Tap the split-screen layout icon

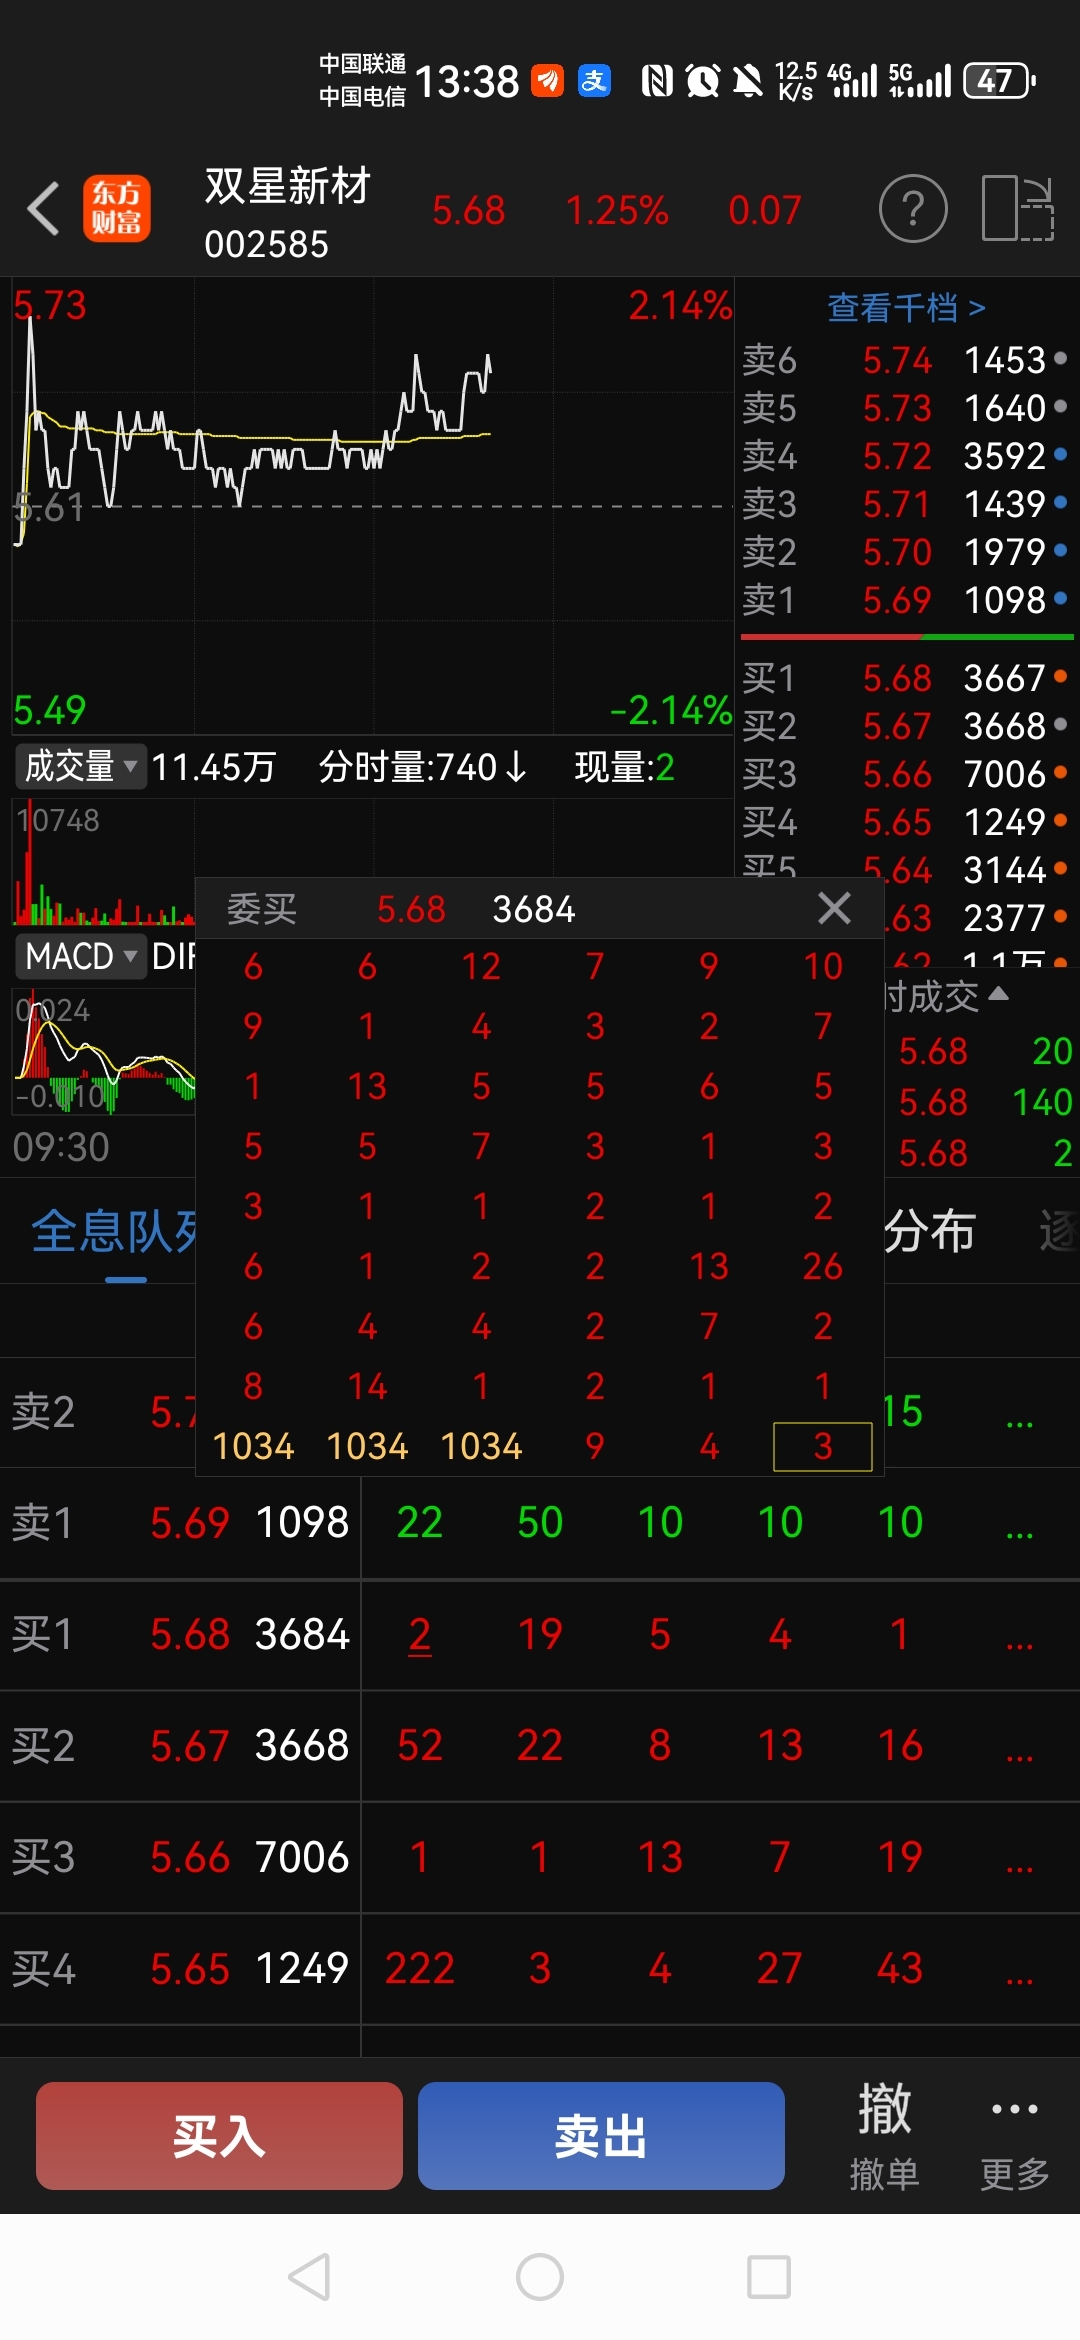coord(1018,208)
